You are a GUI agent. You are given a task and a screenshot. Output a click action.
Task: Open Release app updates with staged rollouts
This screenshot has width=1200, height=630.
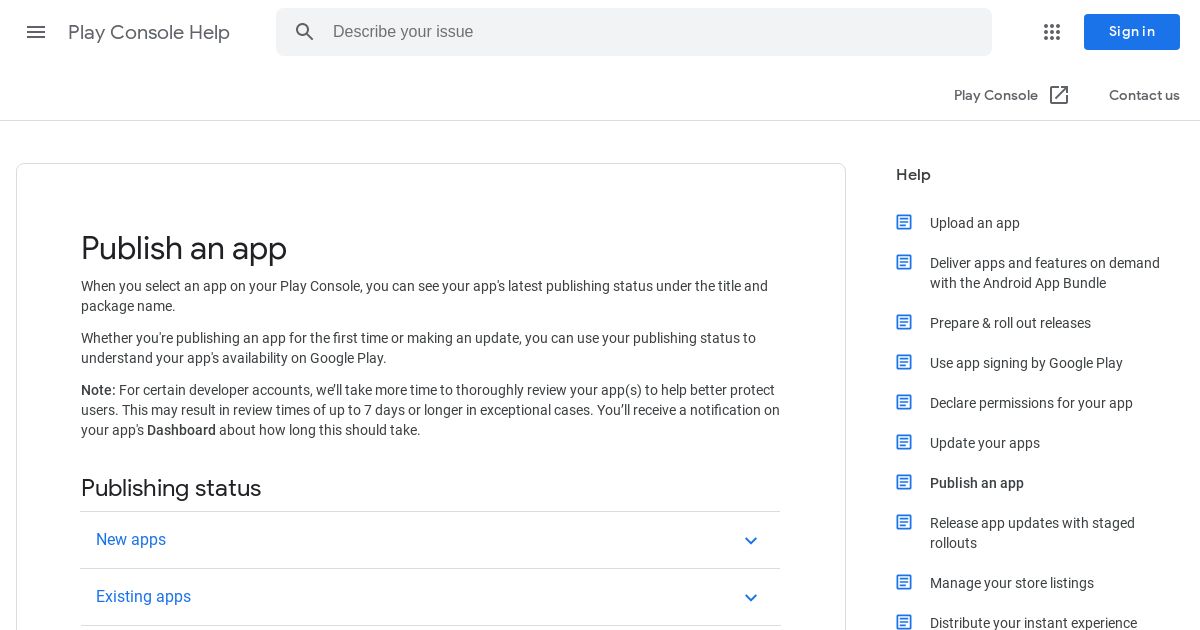[1032, 533]
